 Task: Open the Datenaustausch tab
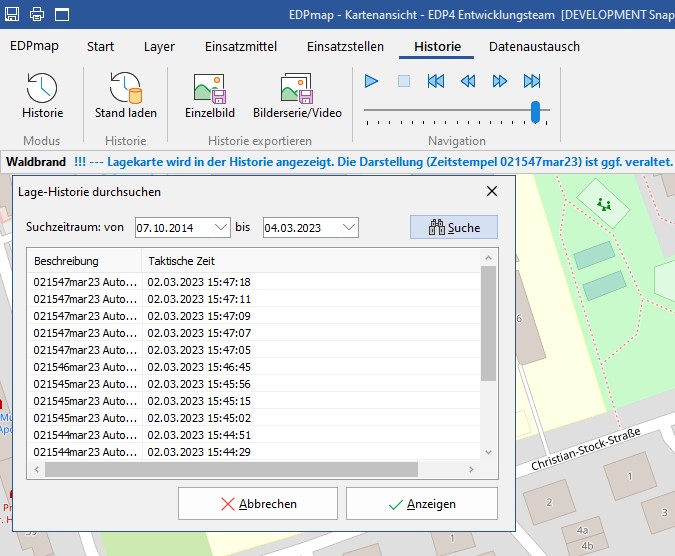pos(534,47)
